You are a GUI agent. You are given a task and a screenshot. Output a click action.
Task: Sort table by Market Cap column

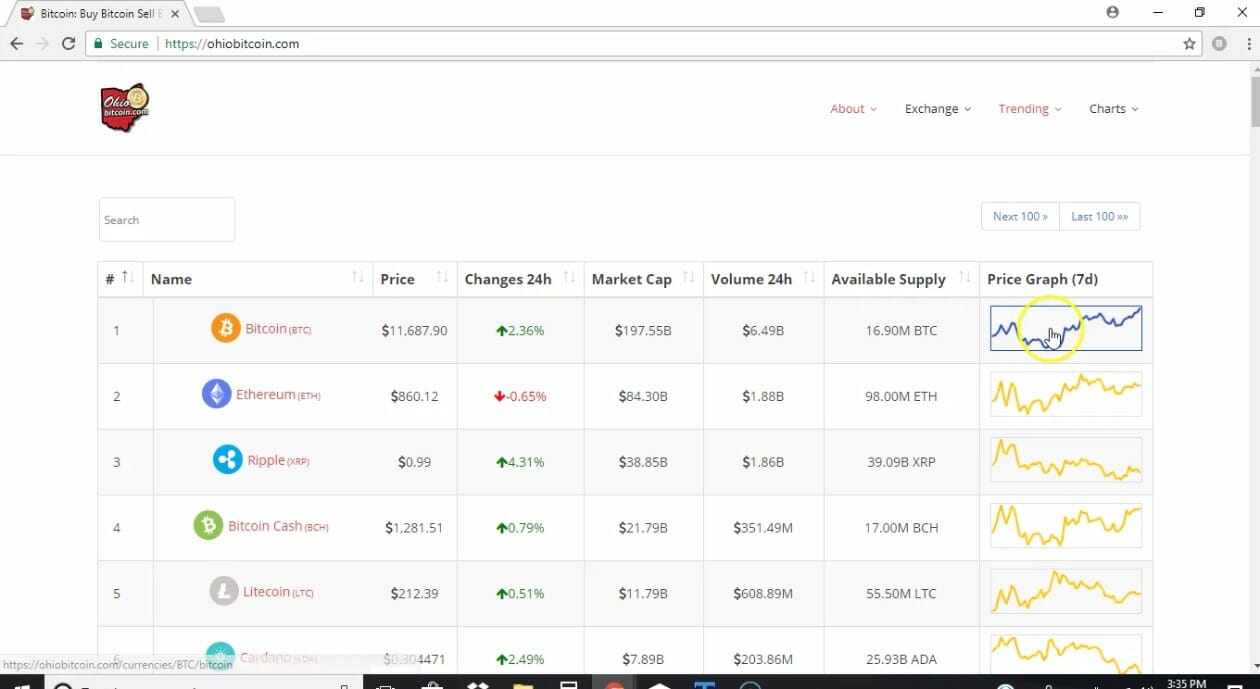[x=687, y=278]
